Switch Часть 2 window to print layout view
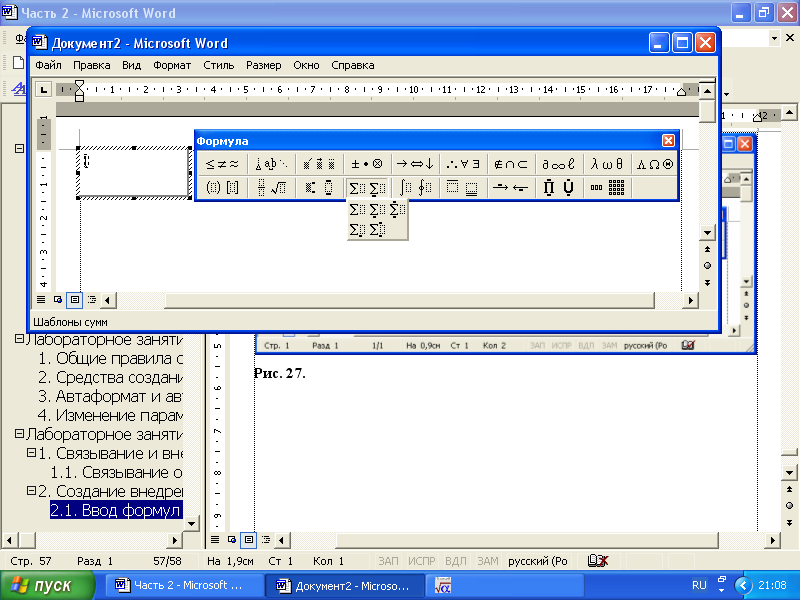The height and width of the screenshot is (600, 800). 248,539
